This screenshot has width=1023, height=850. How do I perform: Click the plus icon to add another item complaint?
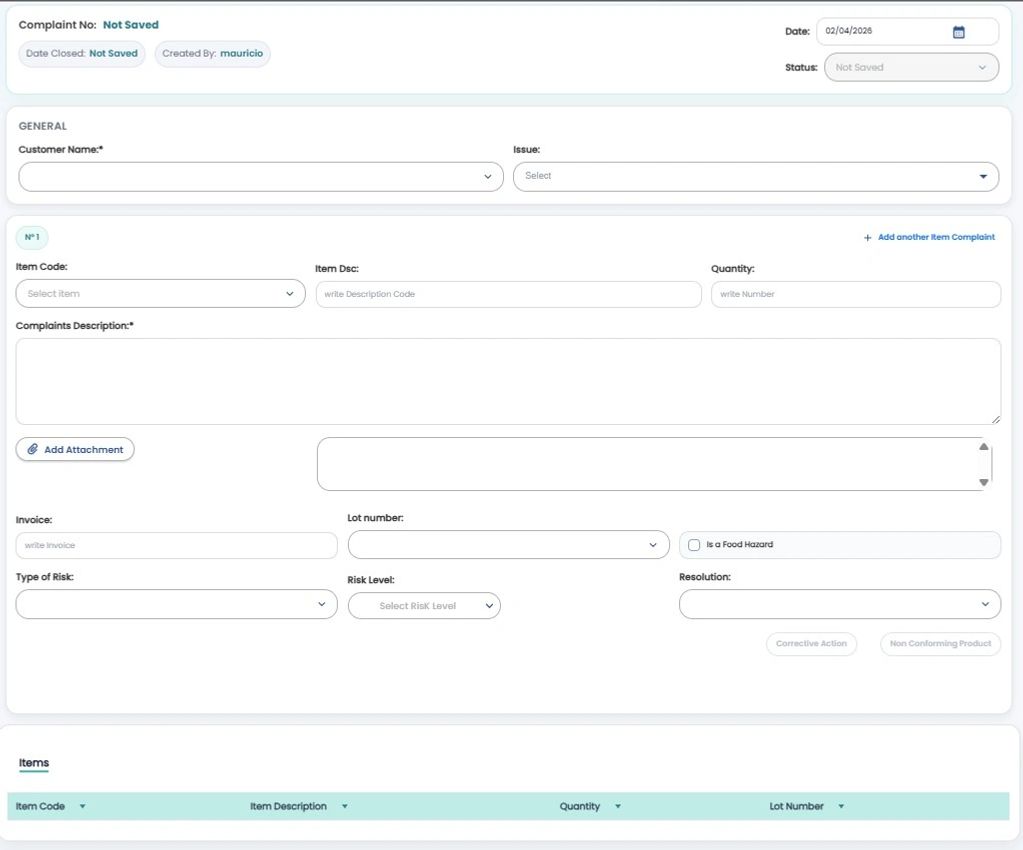coord(867,238)
